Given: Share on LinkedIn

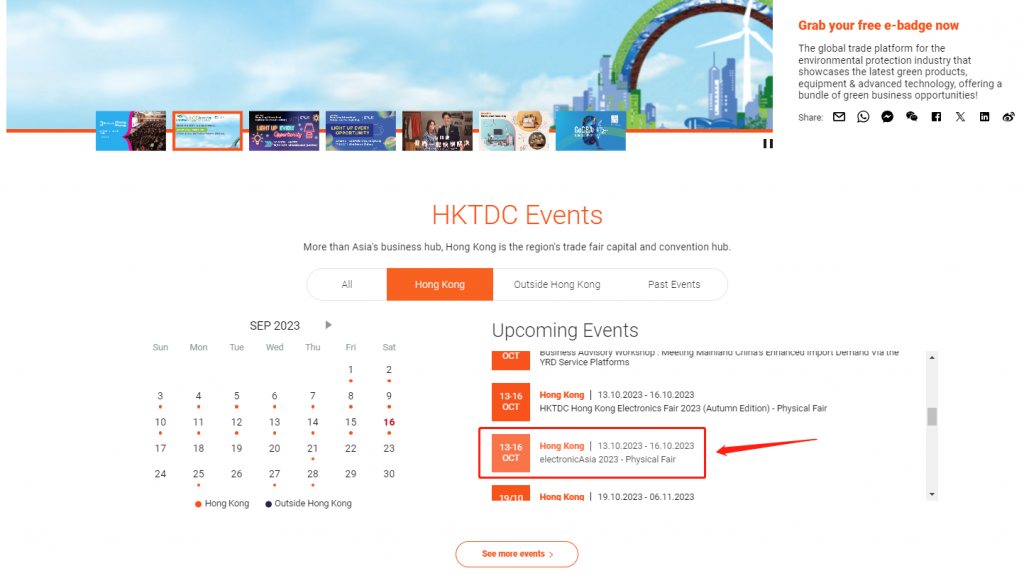Looking at the screenshot, I should (984, 117).
